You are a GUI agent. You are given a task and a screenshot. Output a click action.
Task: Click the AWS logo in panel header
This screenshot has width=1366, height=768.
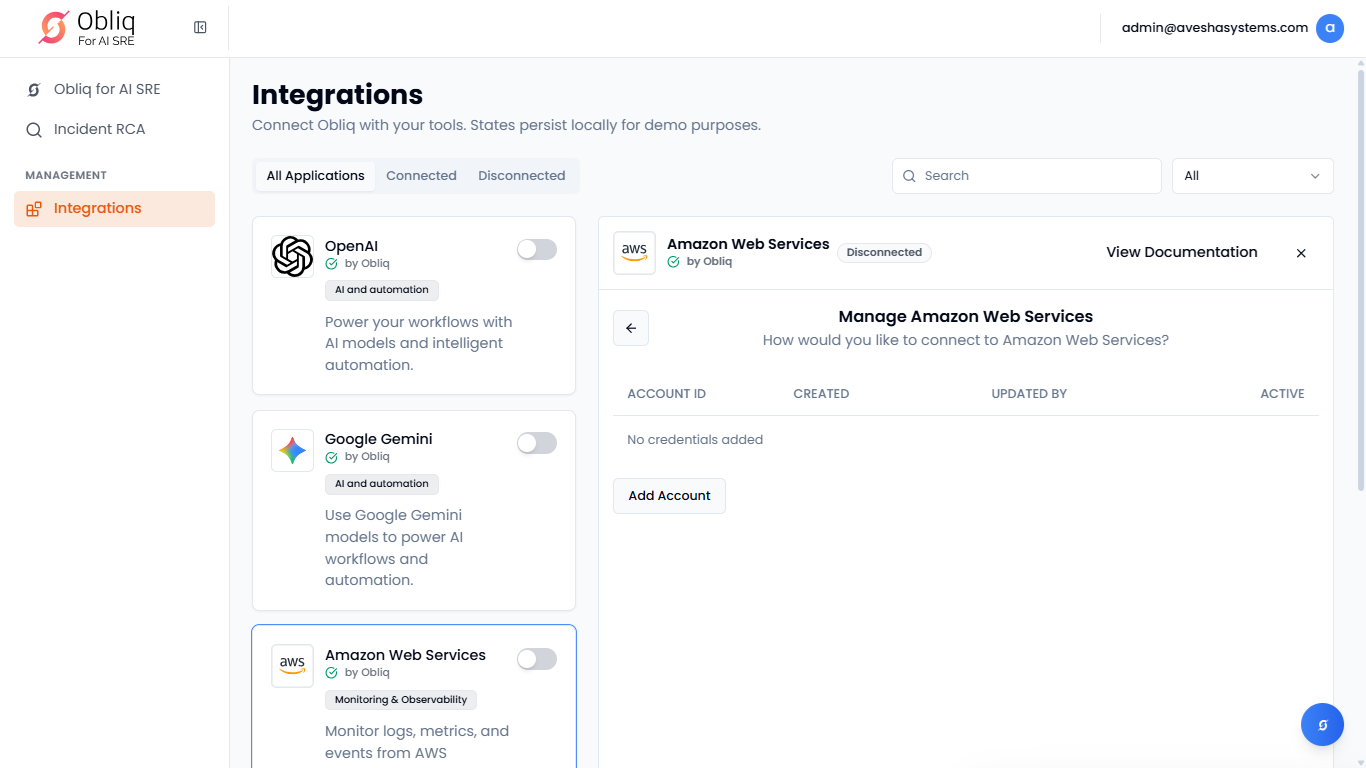pos(634,253)
